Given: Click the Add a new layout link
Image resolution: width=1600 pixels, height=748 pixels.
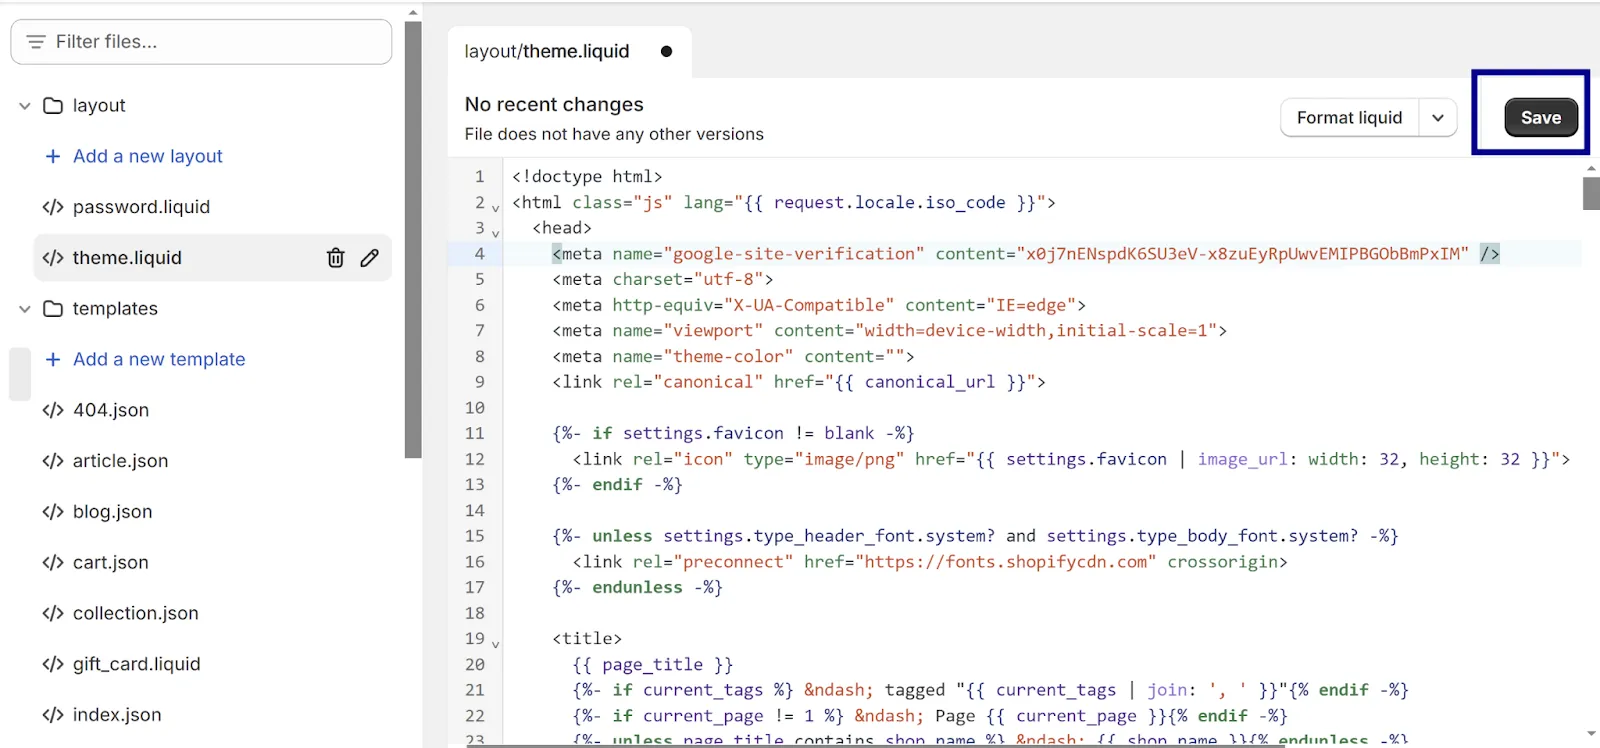Looking at the screenshot, I should pyautogui.click(x=148, y=156).
